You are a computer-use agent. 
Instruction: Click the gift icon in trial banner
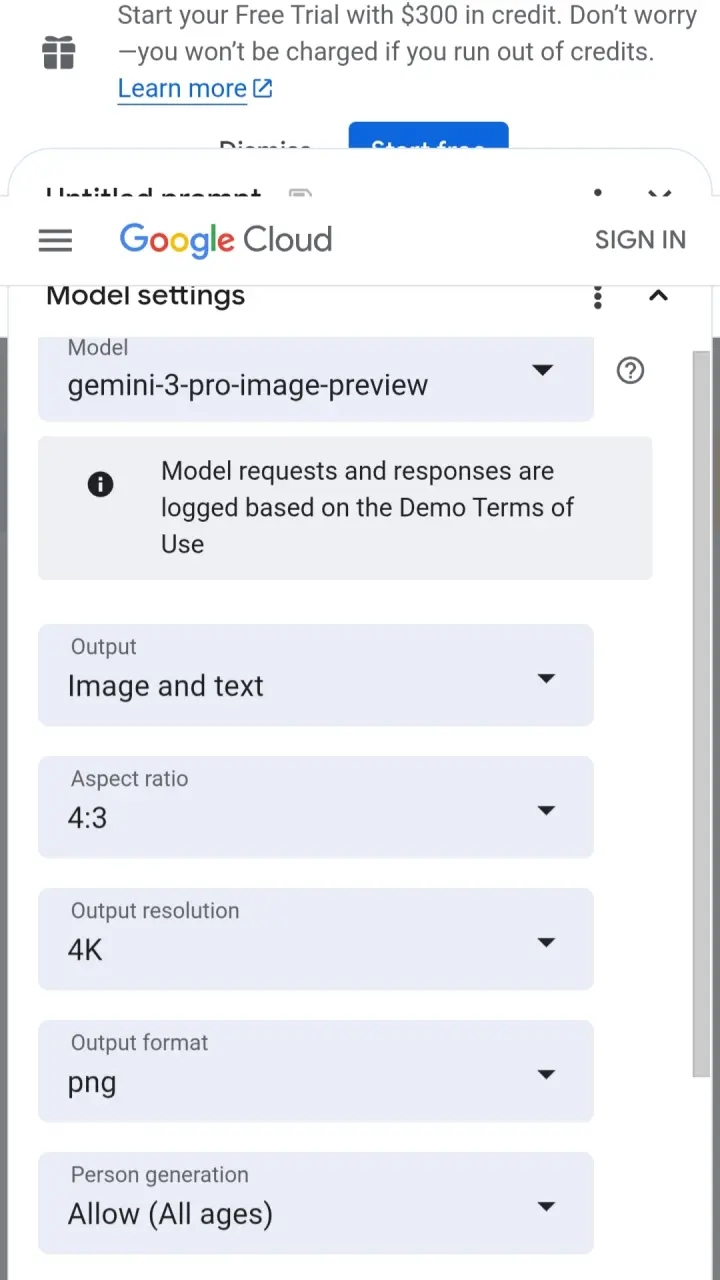coord(59,52)
